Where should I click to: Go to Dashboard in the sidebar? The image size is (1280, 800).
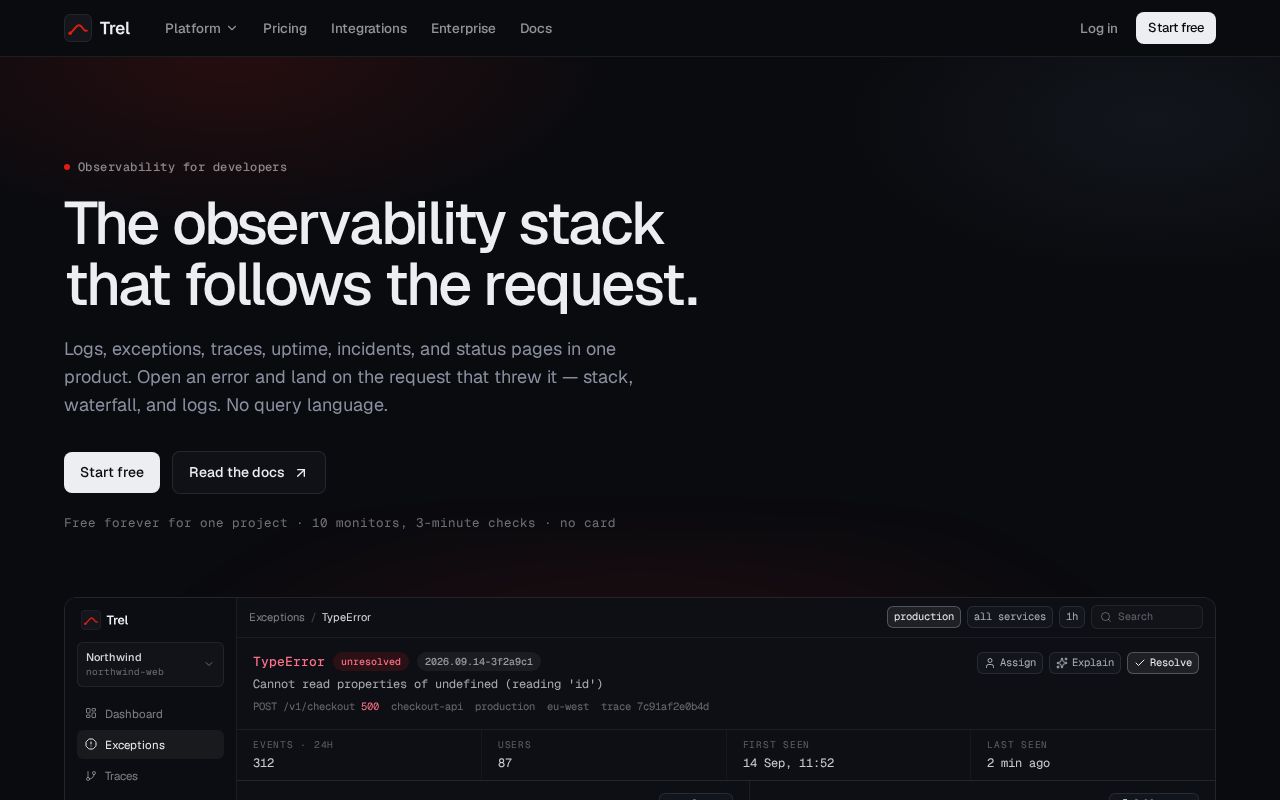pos(150,714)
